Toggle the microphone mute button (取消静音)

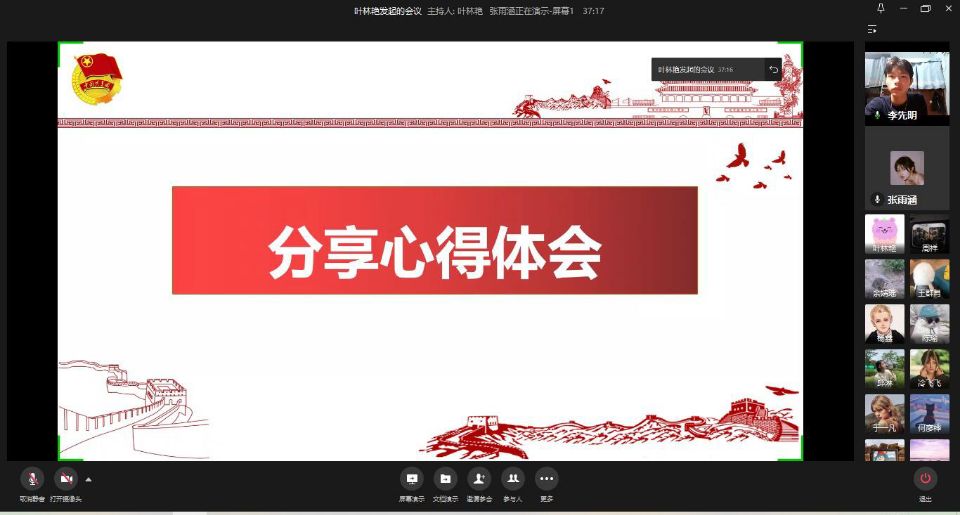[x=32, y=479]
